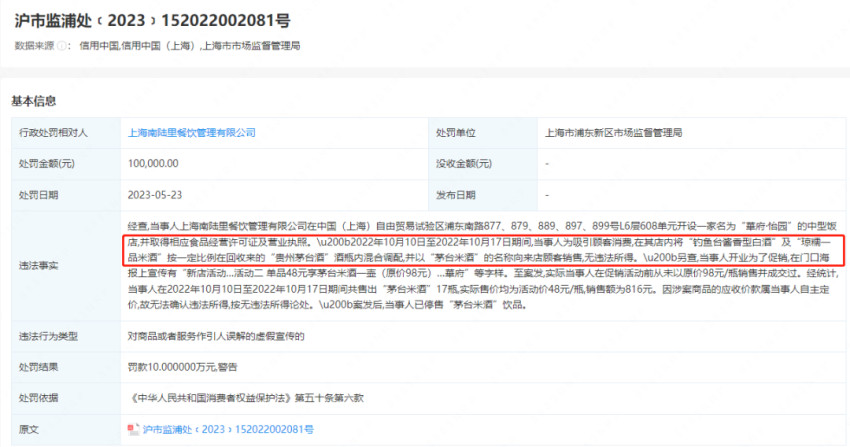
Task: Click the 发布日期 label cell
Action: 455,193
